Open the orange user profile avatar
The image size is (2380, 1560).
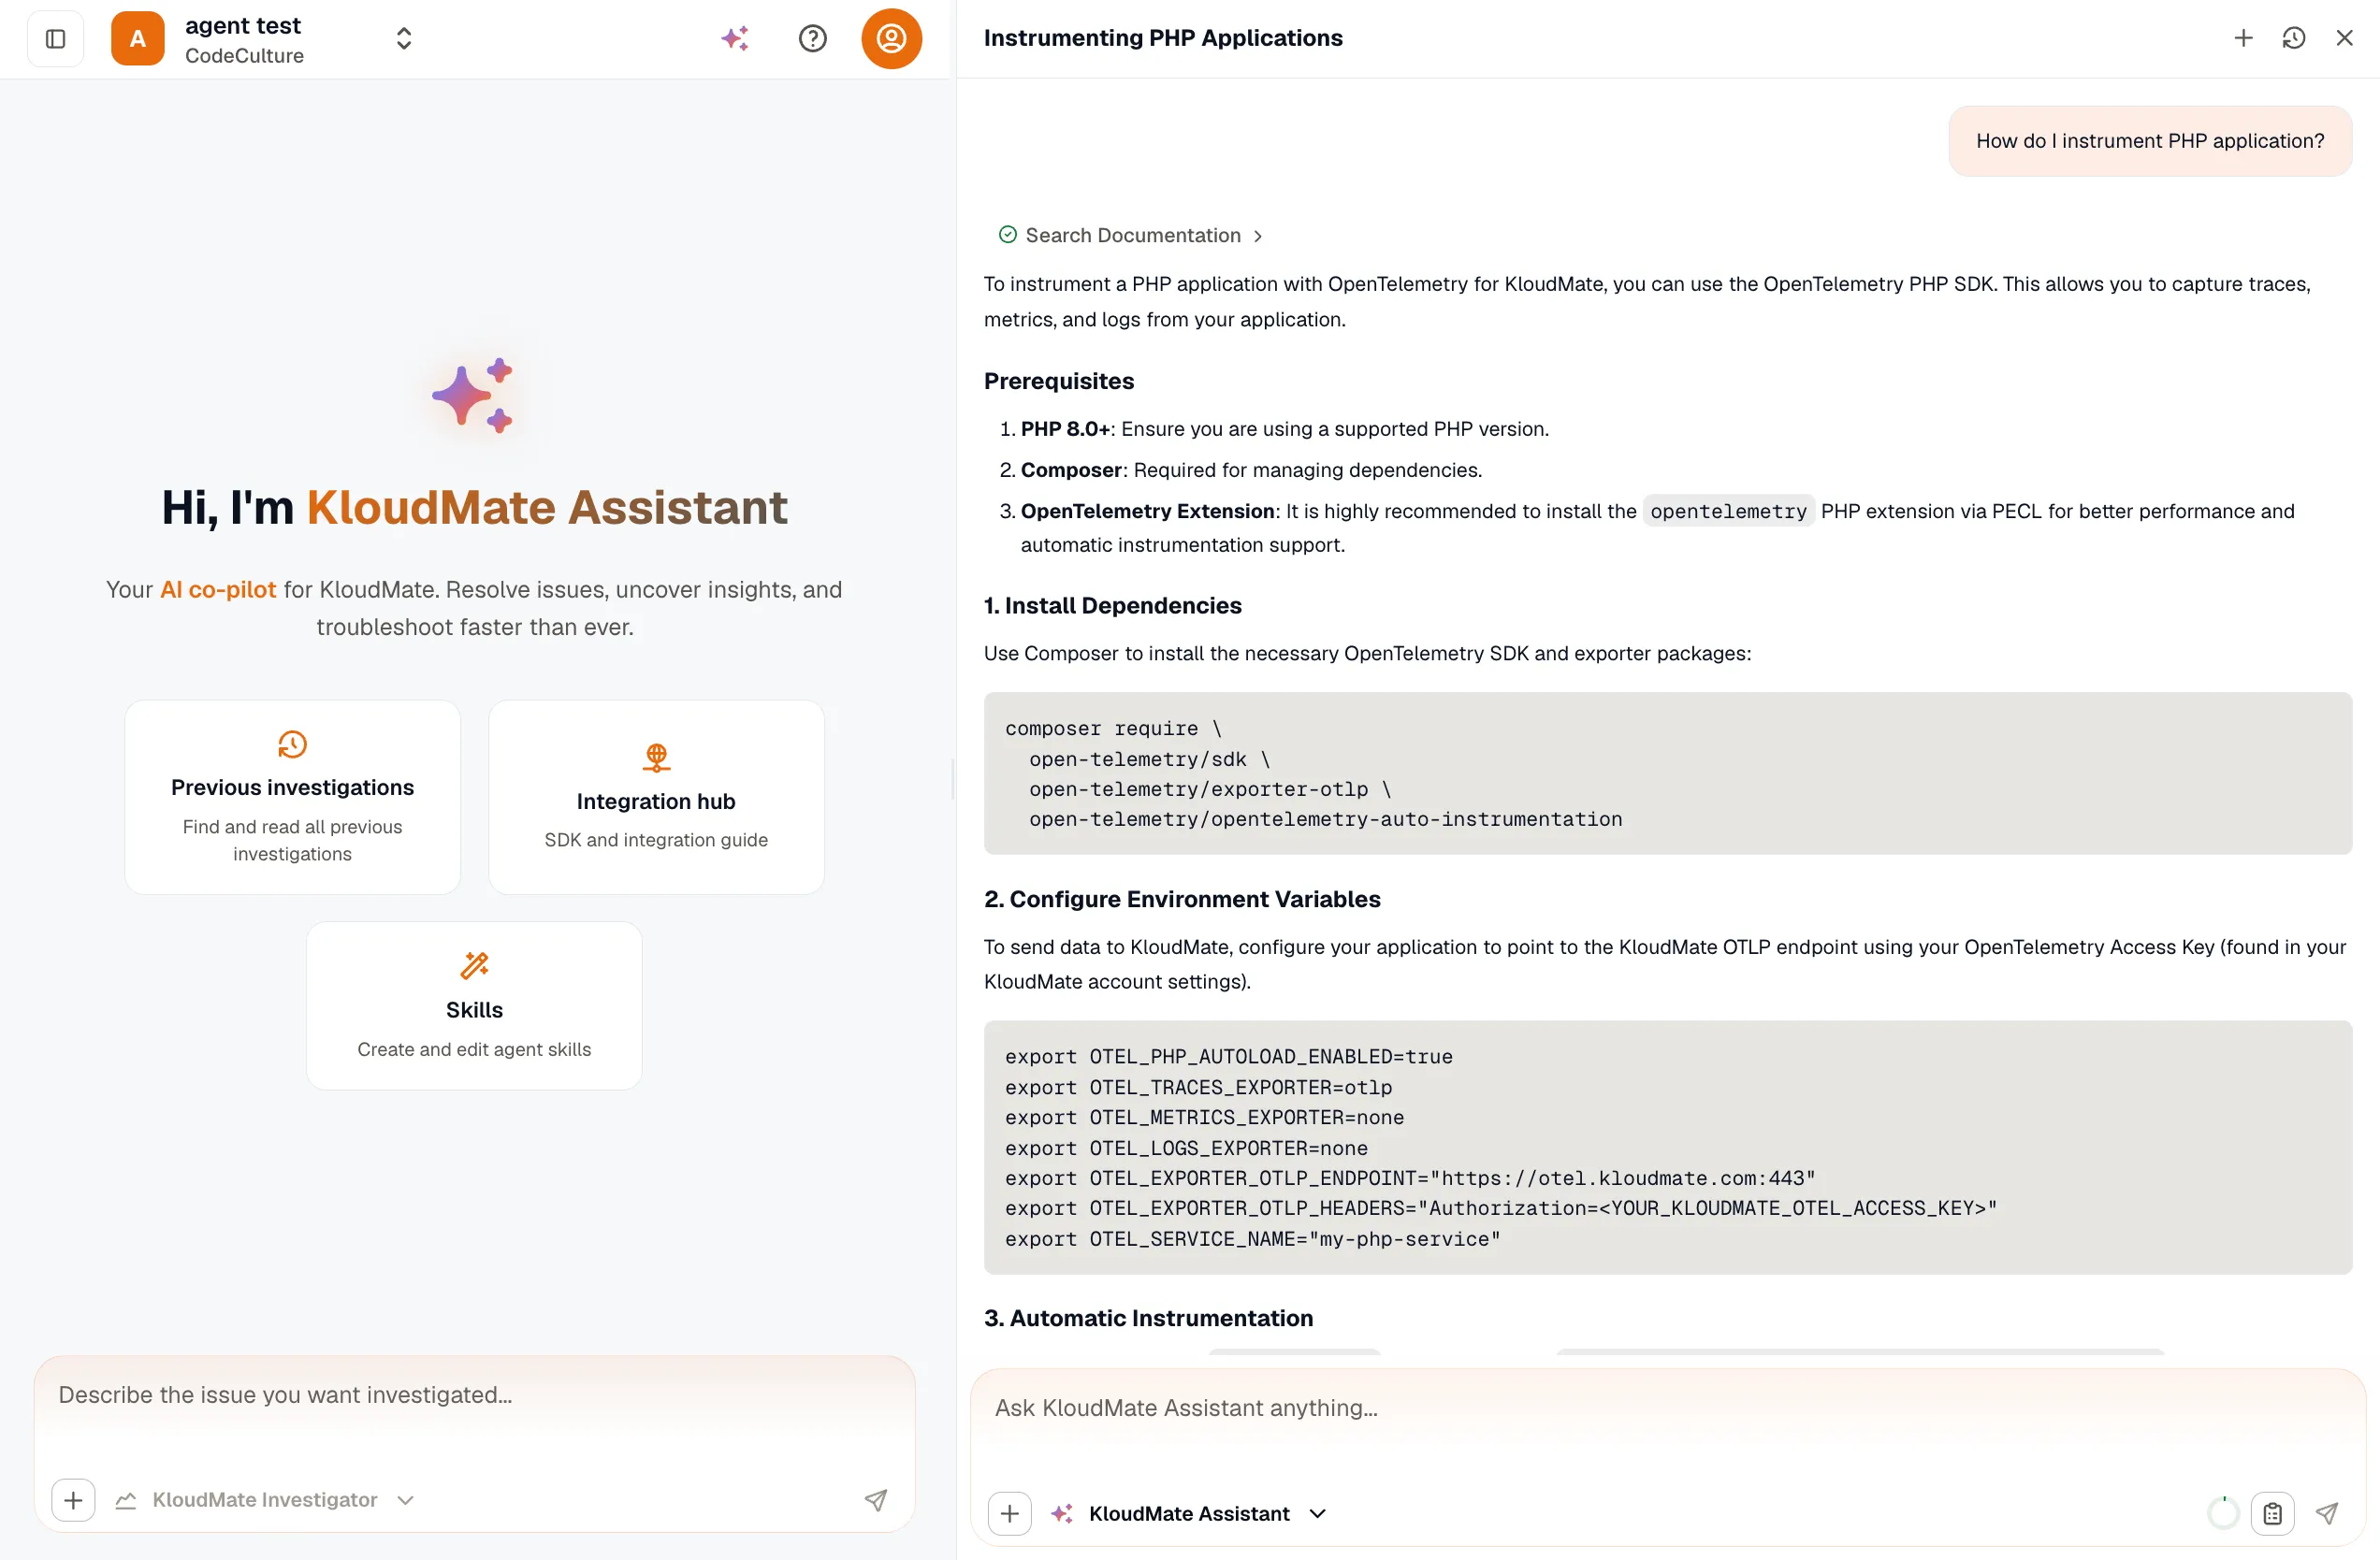(891, 39)
